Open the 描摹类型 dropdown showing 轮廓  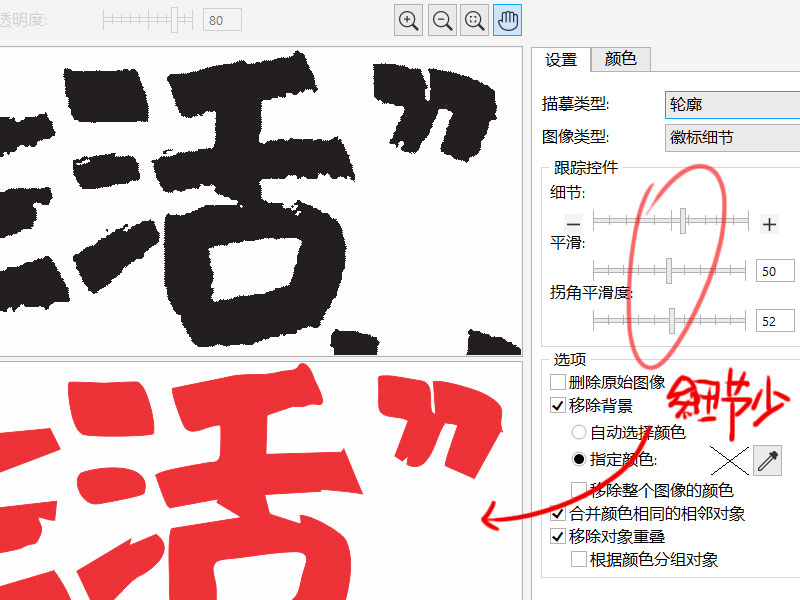tap(733, 105)
